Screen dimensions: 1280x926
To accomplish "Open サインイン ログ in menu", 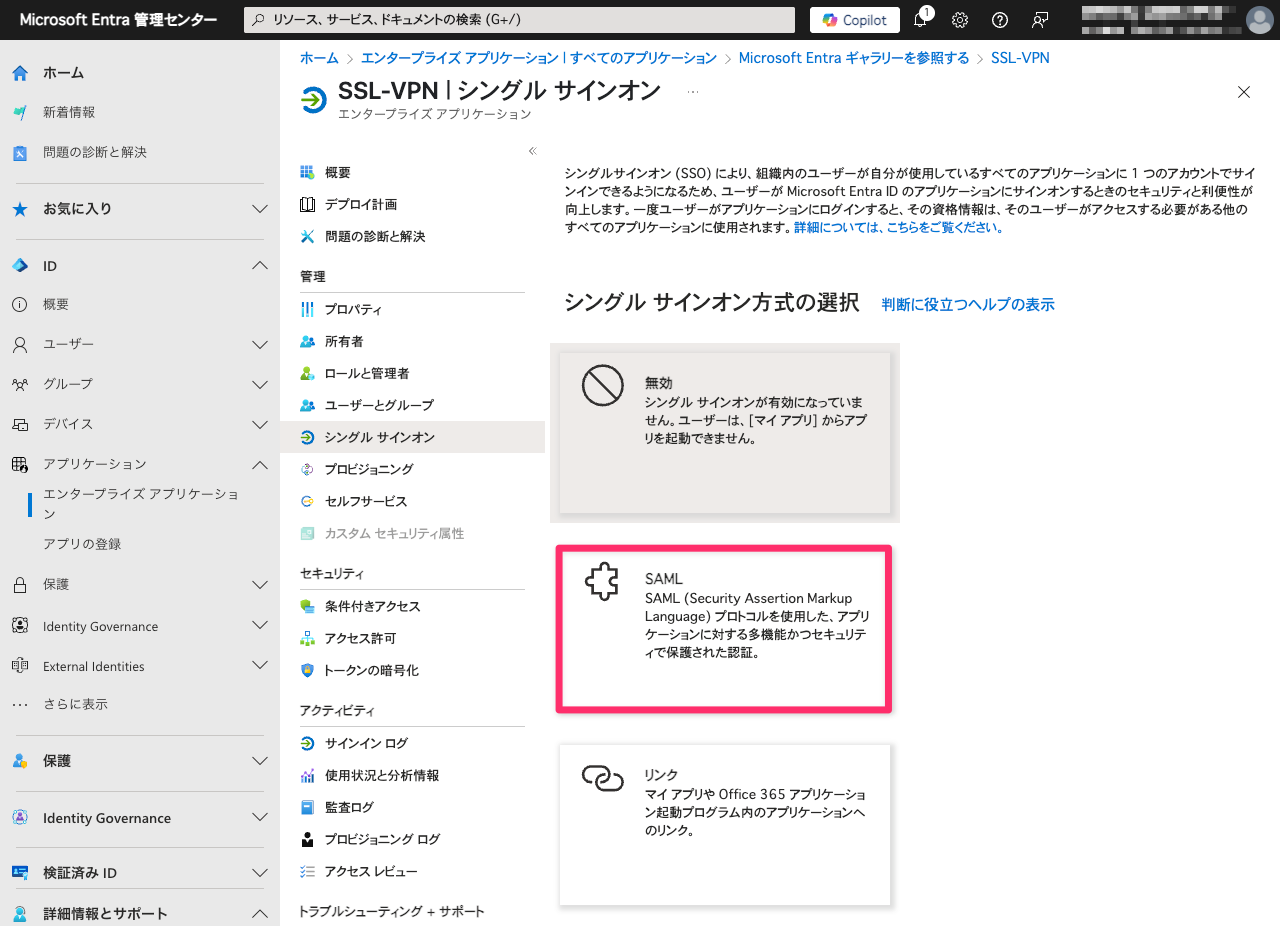I will point(366,744).
